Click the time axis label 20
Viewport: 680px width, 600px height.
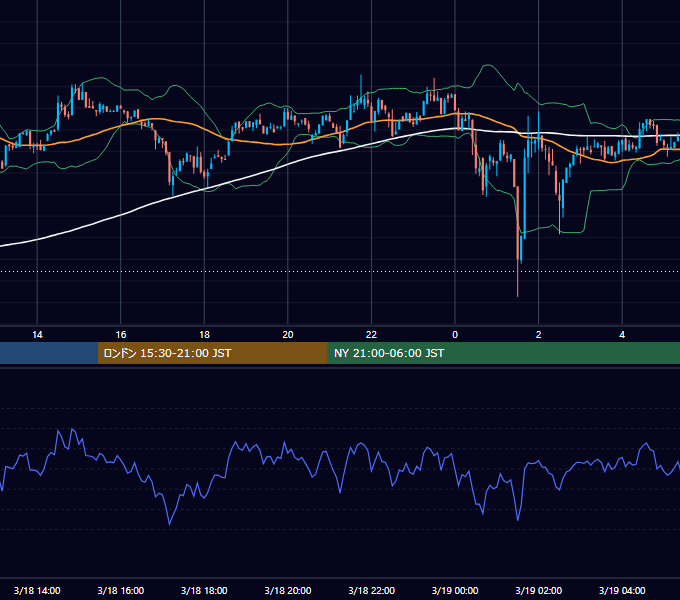[288, 335]
